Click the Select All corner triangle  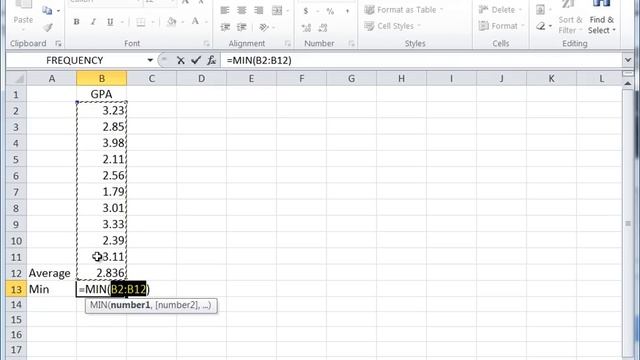click(16, 78)
